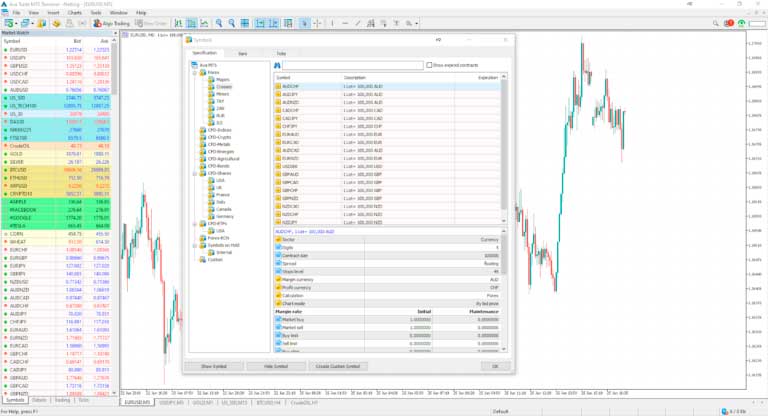
Task: Select the cursor pointer tool
Action: tap(304, 23)
